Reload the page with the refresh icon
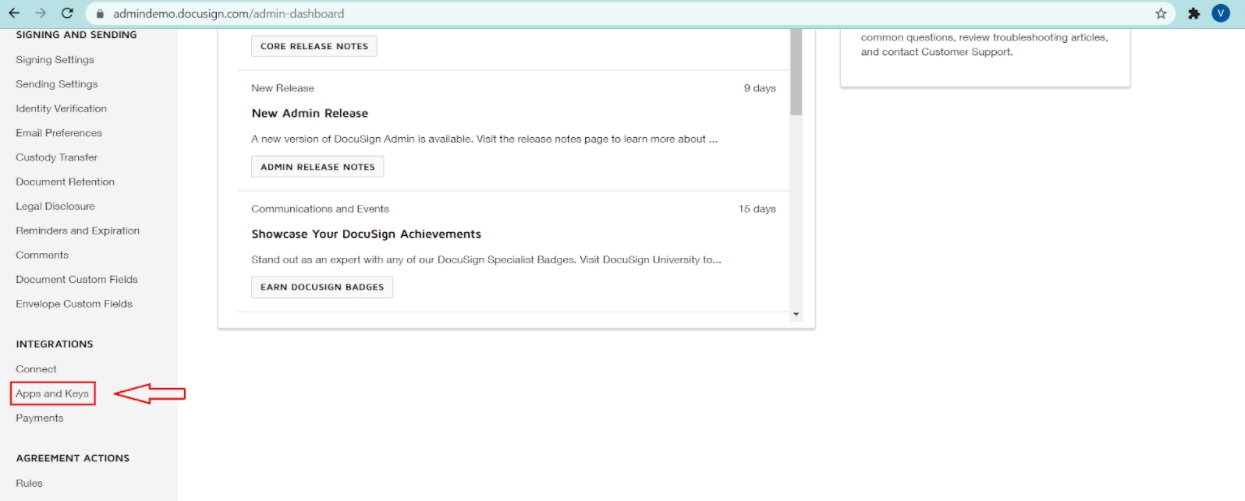This screenshot has height=501, width=1245. pos(68,14)
